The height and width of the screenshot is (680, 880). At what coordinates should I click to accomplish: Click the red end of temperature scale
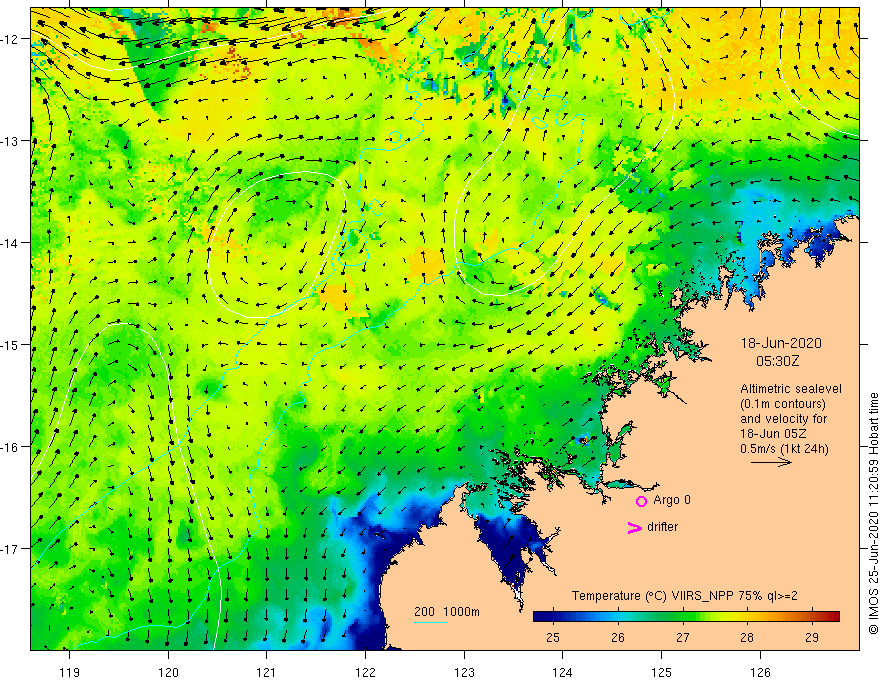tap(833, 616)
